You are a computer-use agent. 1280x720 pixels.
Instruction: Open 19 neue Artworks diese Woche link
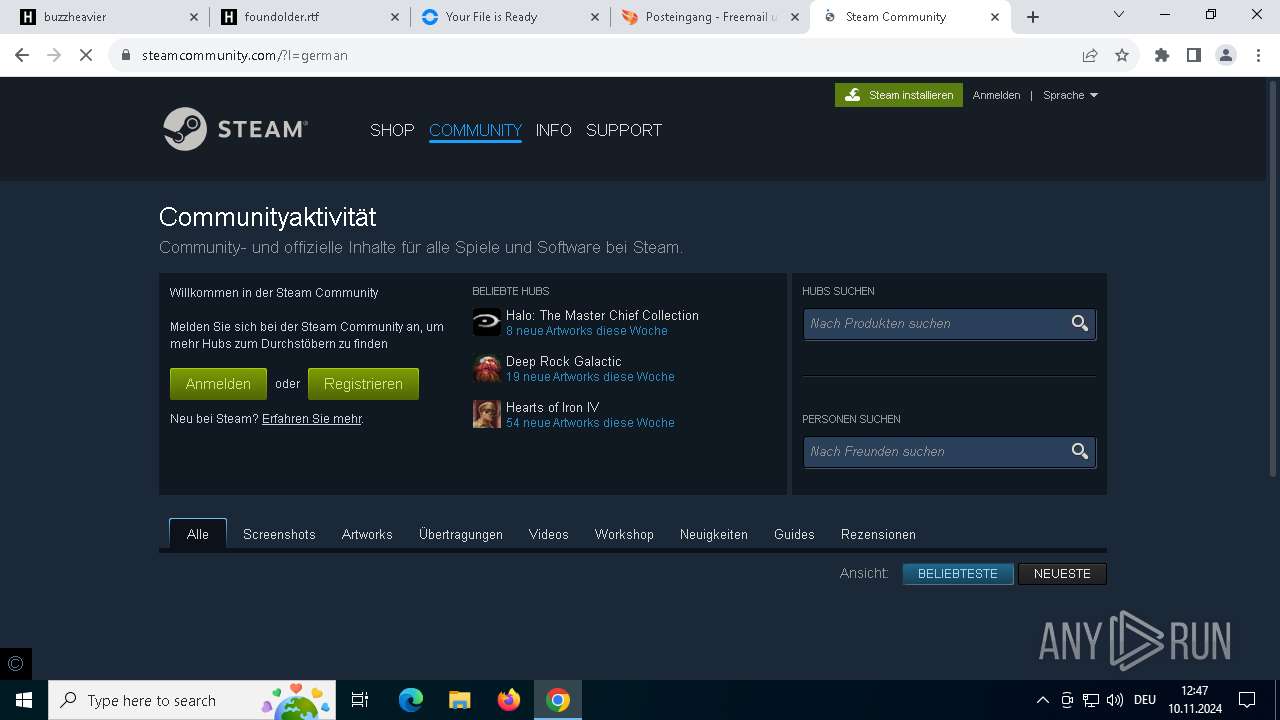point(590,377)
